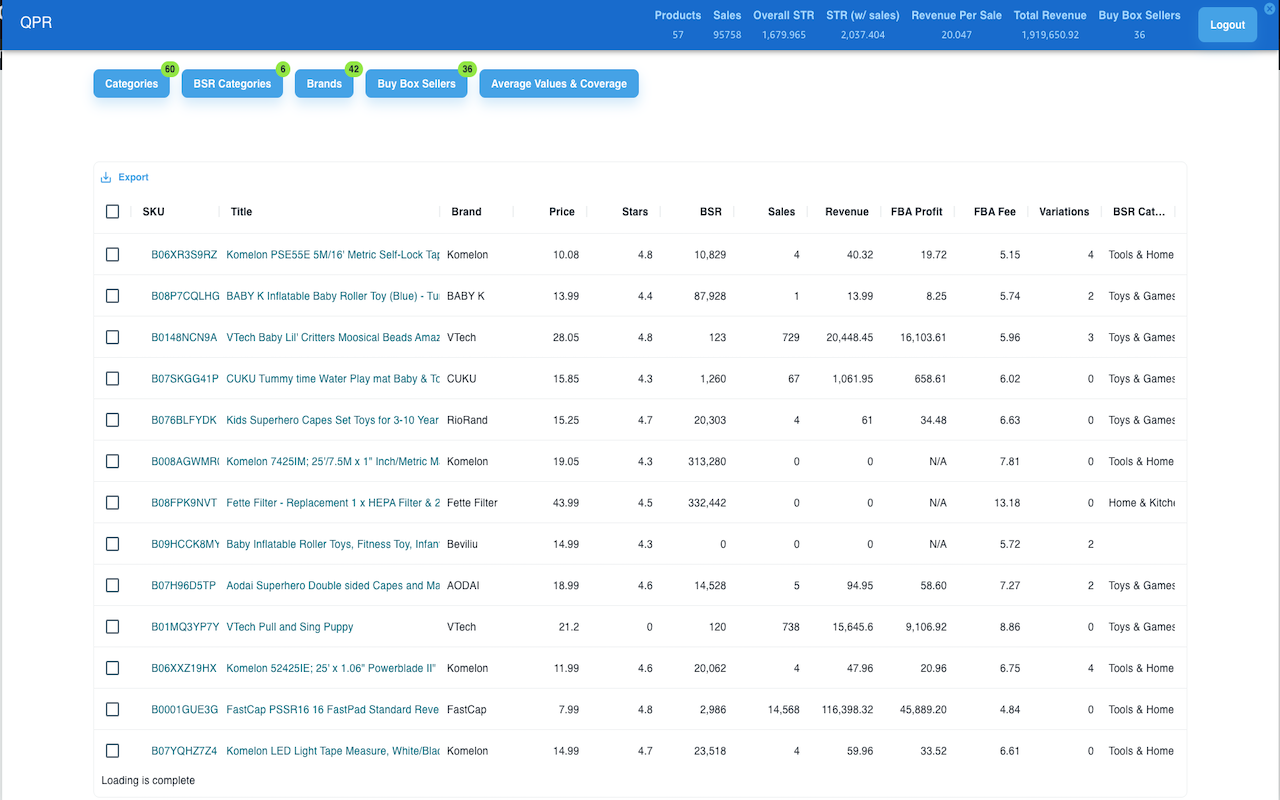Click the Logout button

(x=1227, y=25)
